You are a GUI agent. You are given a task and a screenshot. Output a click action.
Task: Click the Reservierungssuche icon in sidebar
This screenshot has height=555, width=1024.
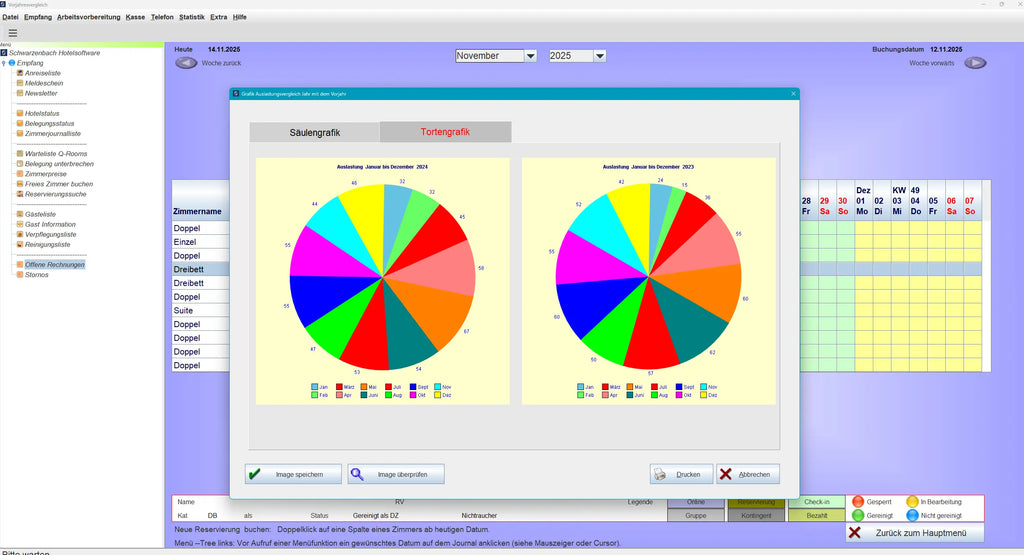pyautogui.click(x=20, y=194)
